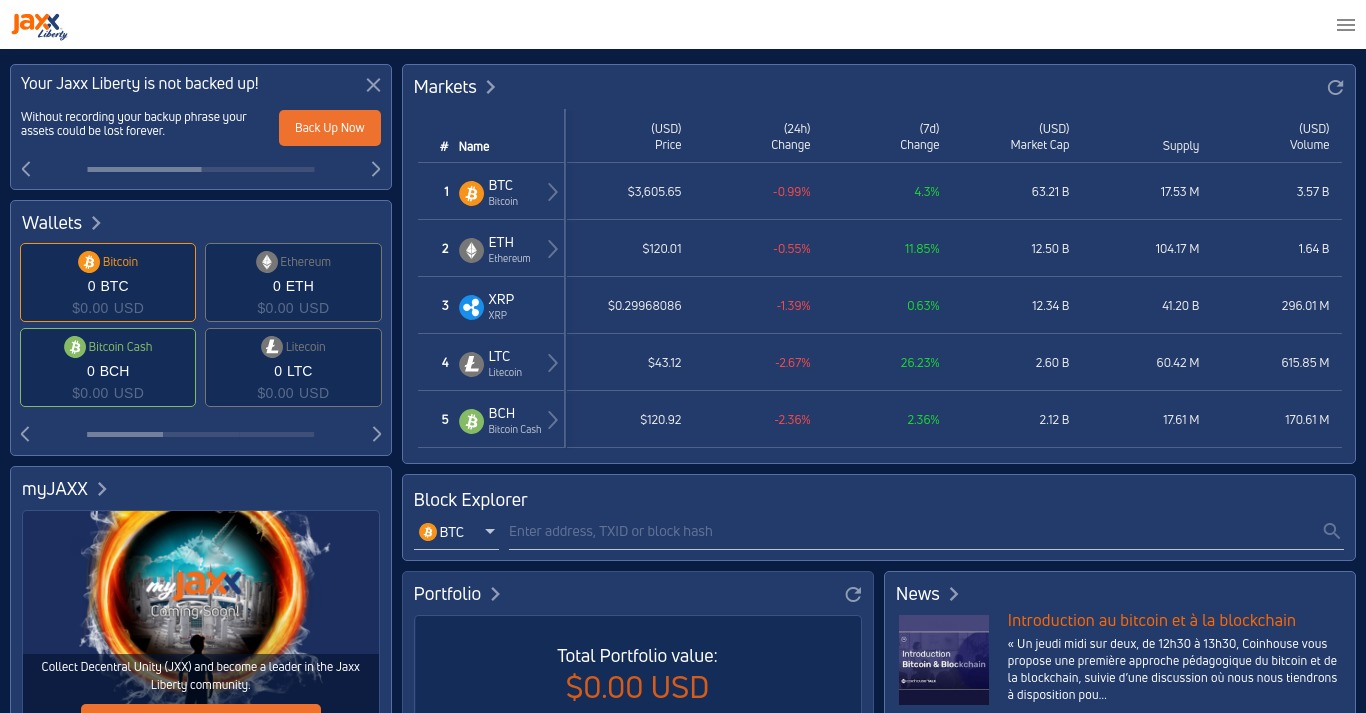
Task: Select the Ethereum wallet card
Action: (x=293, y=283)
